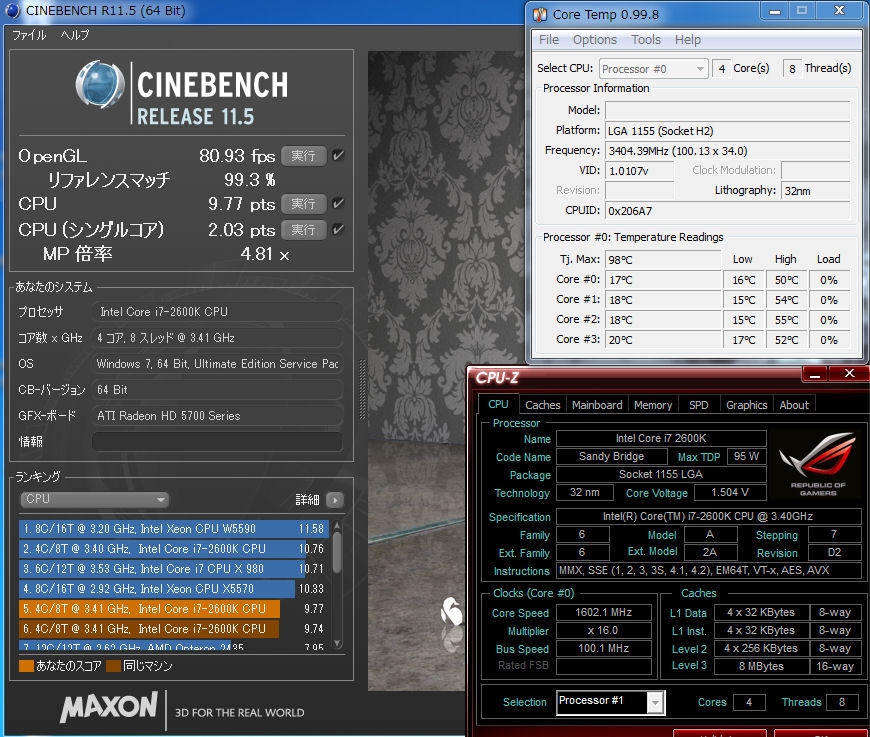This screenshot has height=737, width=870.
Task: Select ranking row Intel Xeon CPU X5570
Action: [174, 588]
